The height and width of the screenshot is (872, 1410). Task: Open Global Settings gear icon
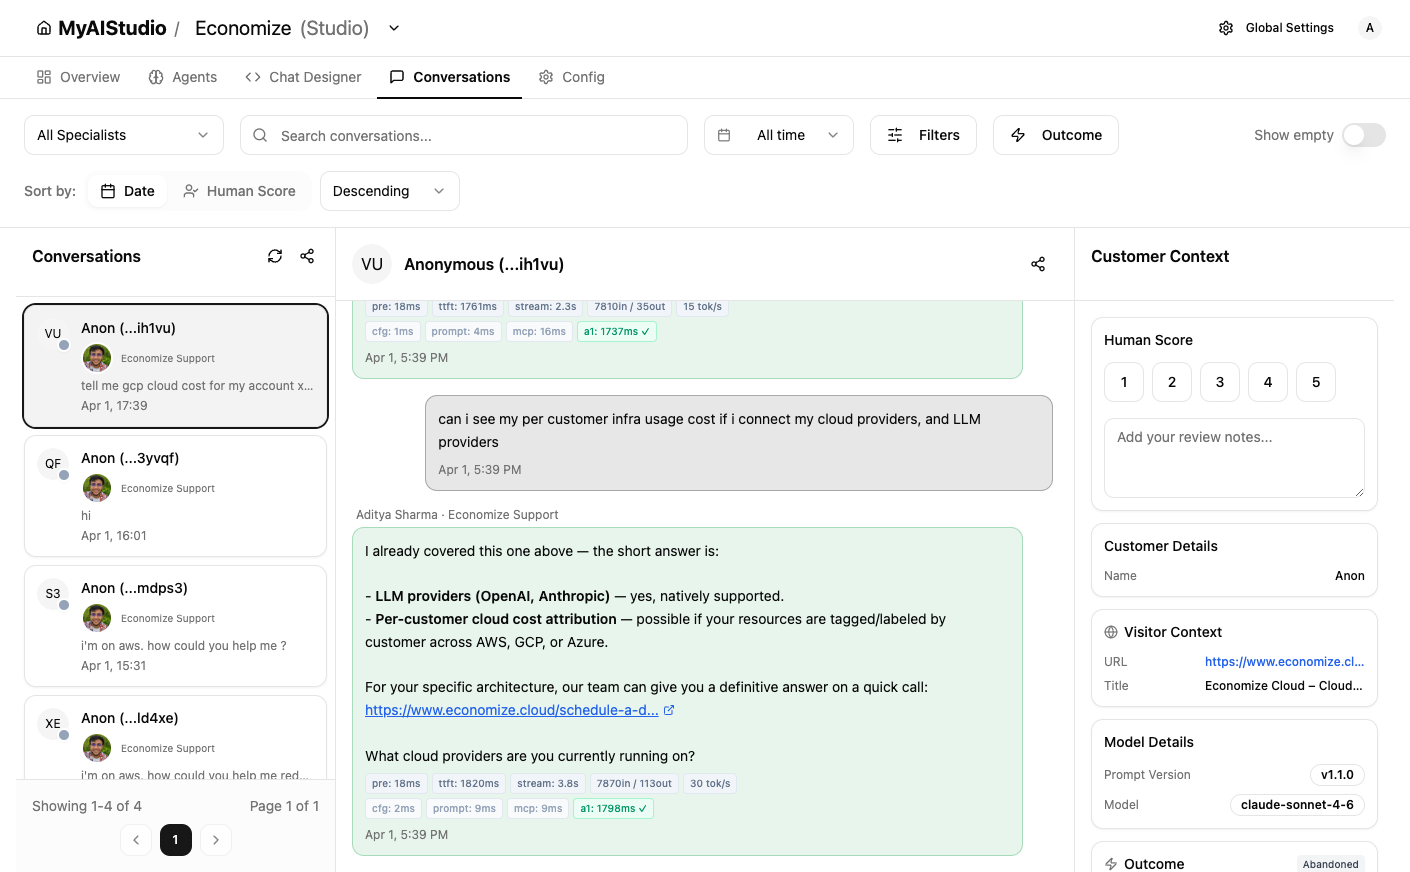(x=1226, y=28)
